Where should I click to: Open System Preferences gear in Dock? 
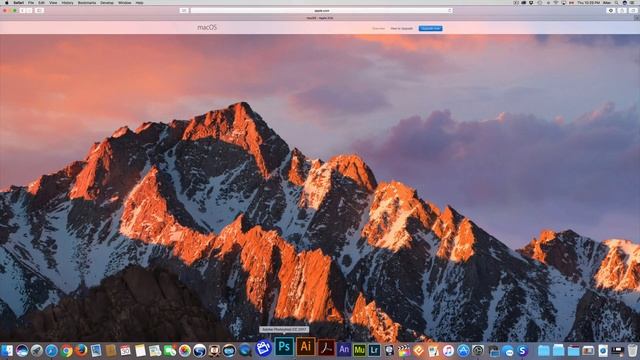478,351
